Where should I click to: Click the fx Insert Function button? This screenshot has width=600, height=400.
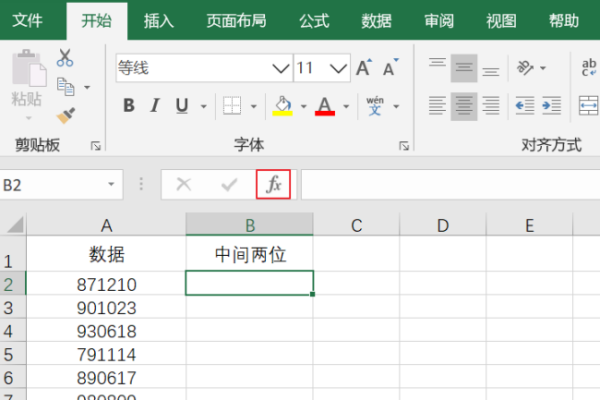pyautogui.click(x=274, y=184)
